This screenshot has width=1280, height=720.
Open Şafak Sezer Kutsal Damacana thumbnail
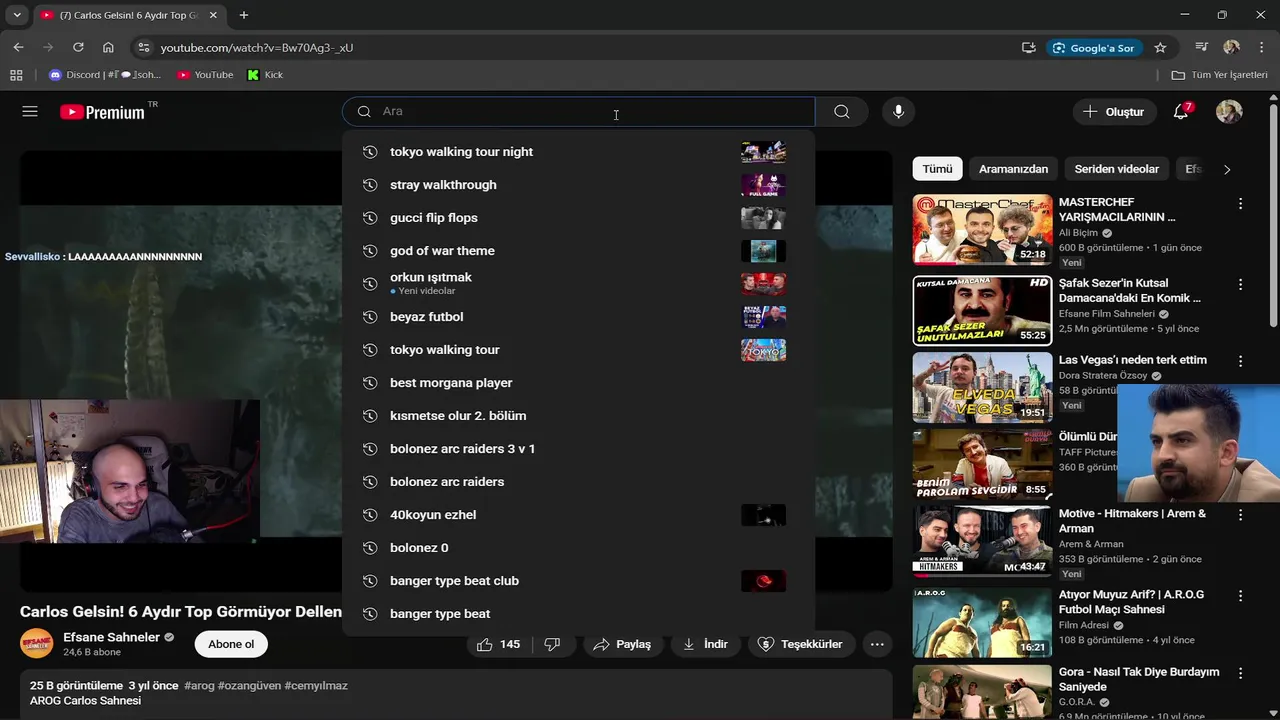point(982,310)
